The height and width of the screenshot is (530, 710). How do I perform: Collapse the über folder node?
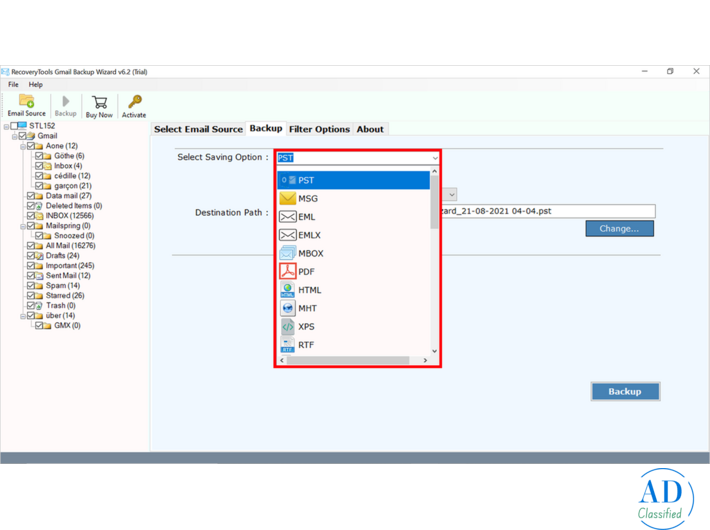coord(23,316)
